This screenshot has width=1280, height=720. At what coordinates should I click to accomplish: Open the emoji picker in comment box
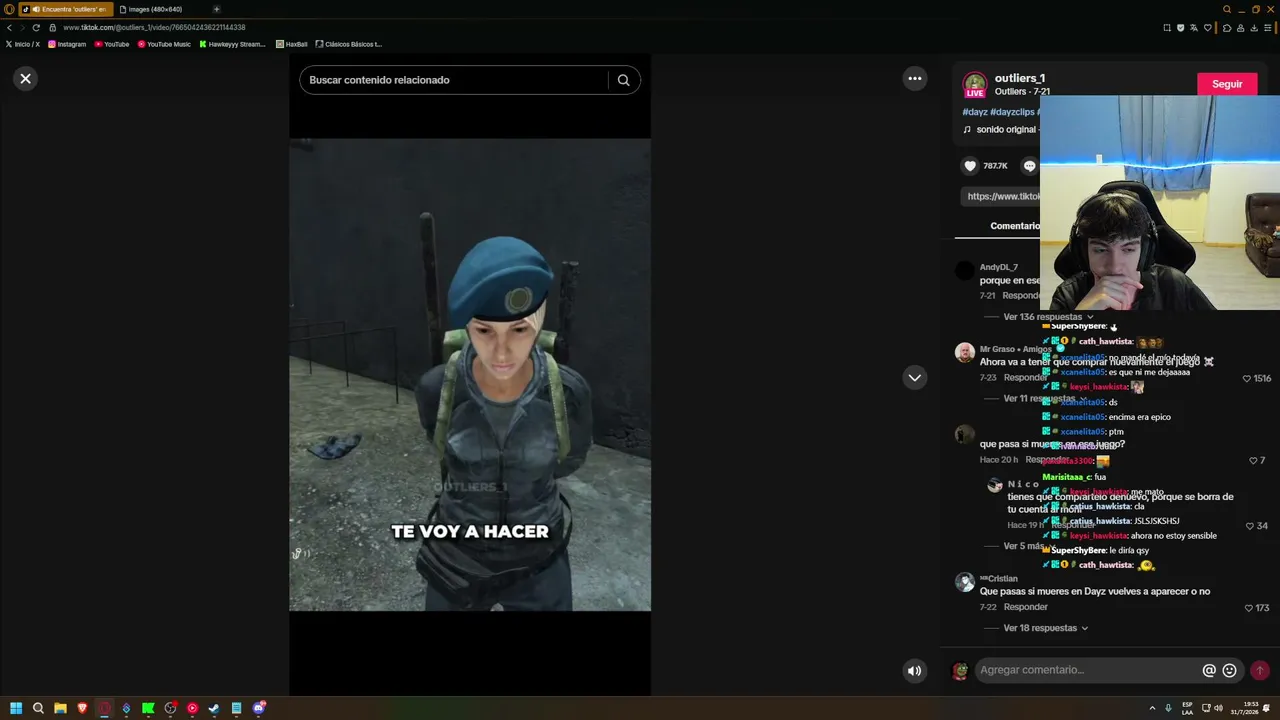pyautogui.click(x=1230, y=671)
